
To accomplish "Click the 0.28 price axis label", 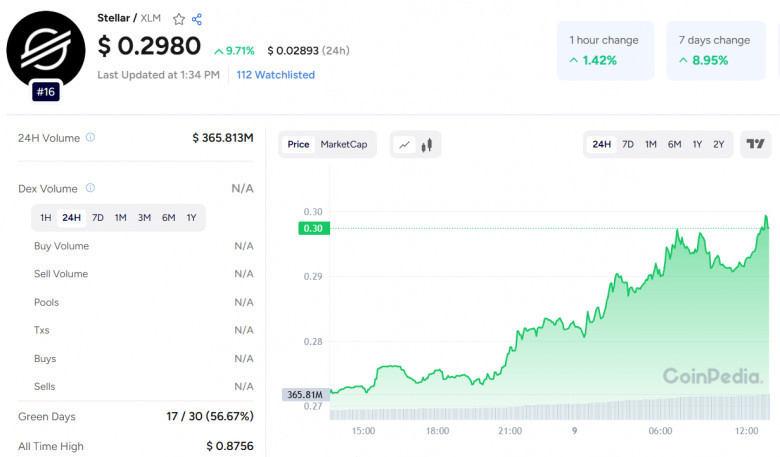I will 313,341.
